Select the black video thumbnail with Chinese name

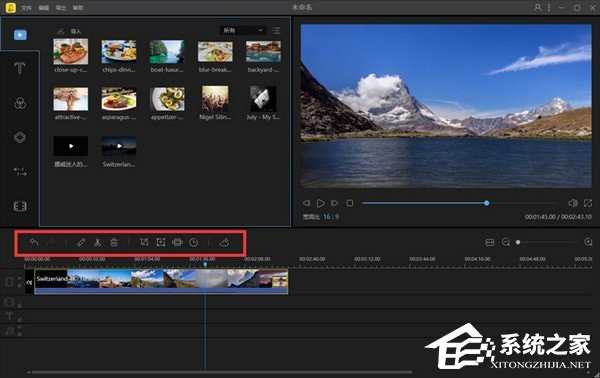coord(71,146)
